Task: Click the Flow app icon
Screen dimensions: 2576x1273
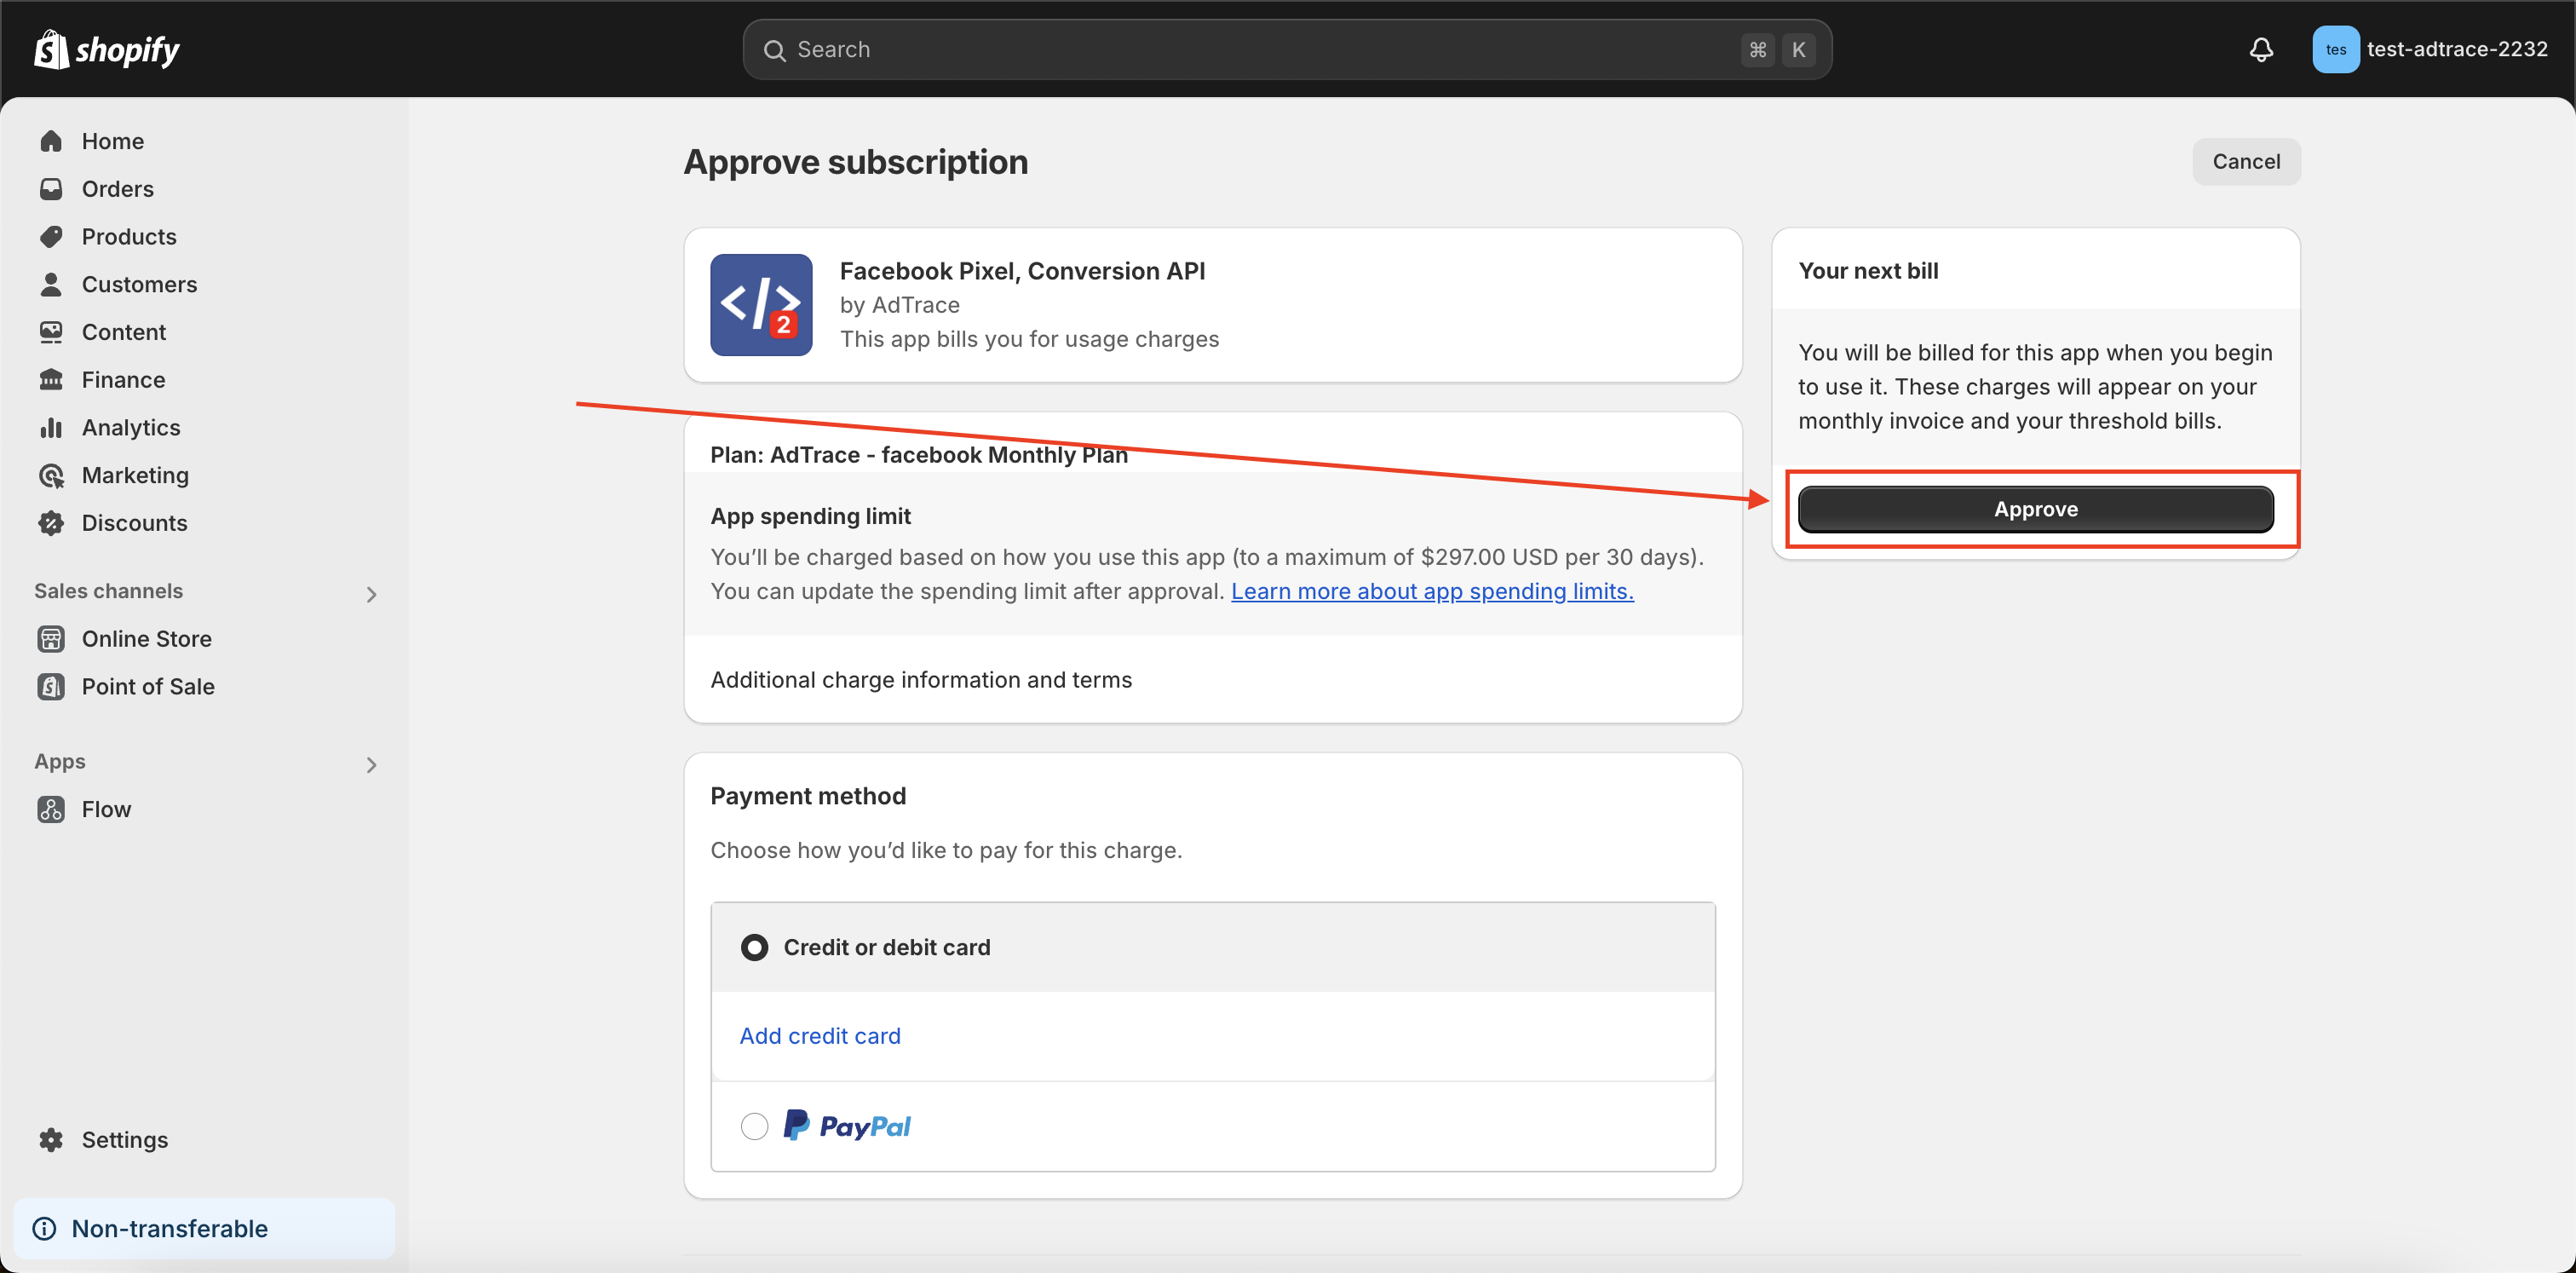Action: click(51, 809)
